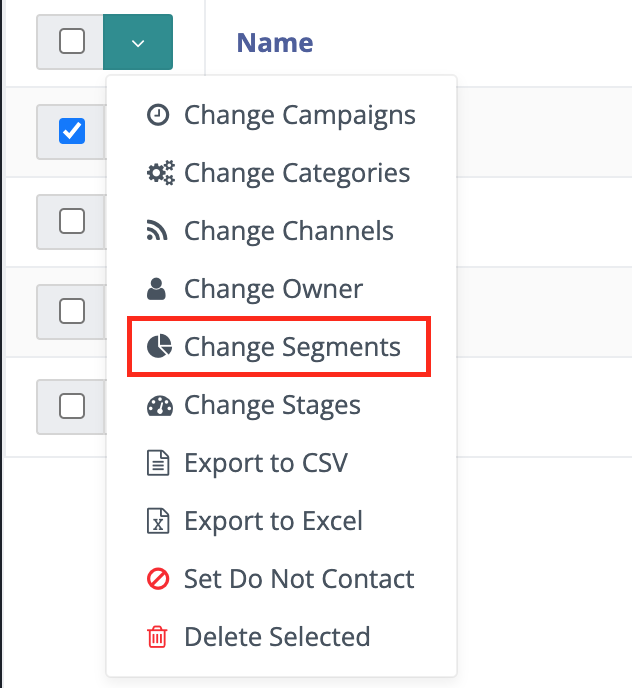Image resolution: width=632 pixels, height=688 pixels.
Task: Uncheck the checked first row checkbox
Action: coord(72,131)
